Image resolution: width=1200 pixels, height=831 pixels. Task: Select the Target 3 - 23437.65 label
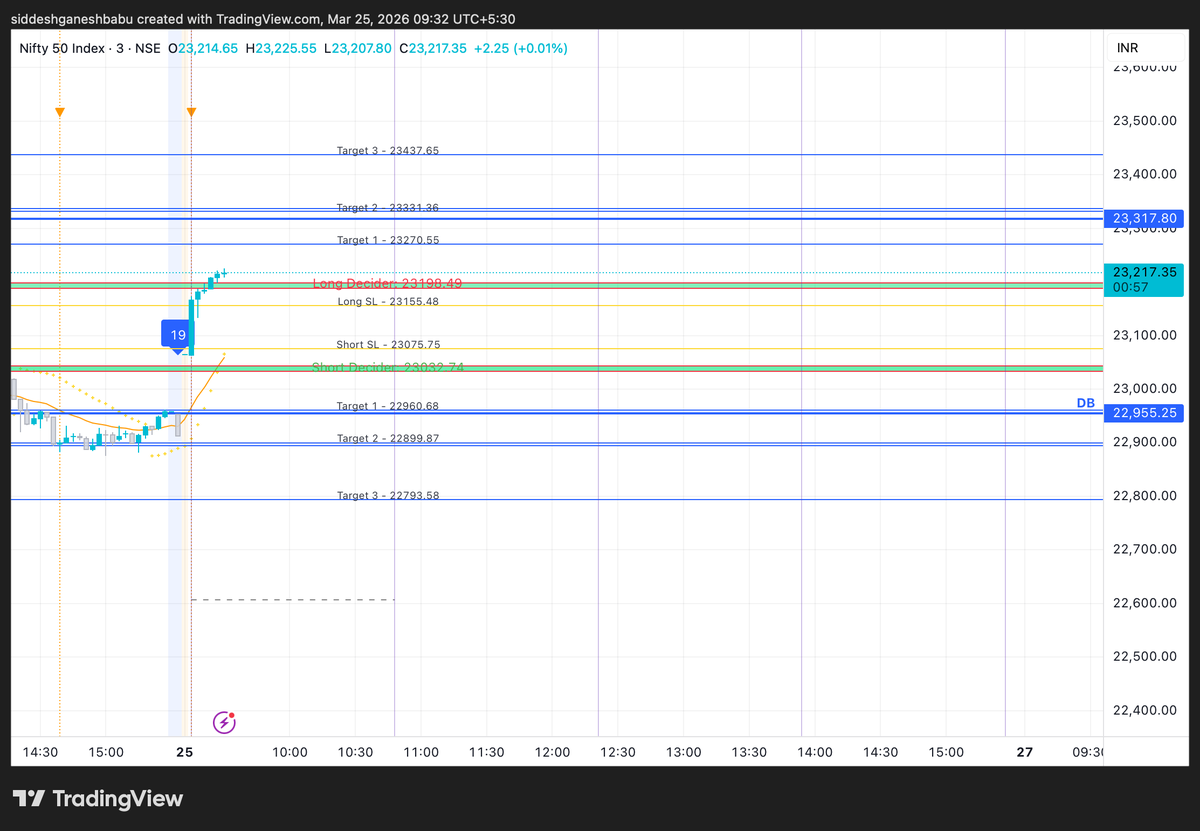(388, 151)
